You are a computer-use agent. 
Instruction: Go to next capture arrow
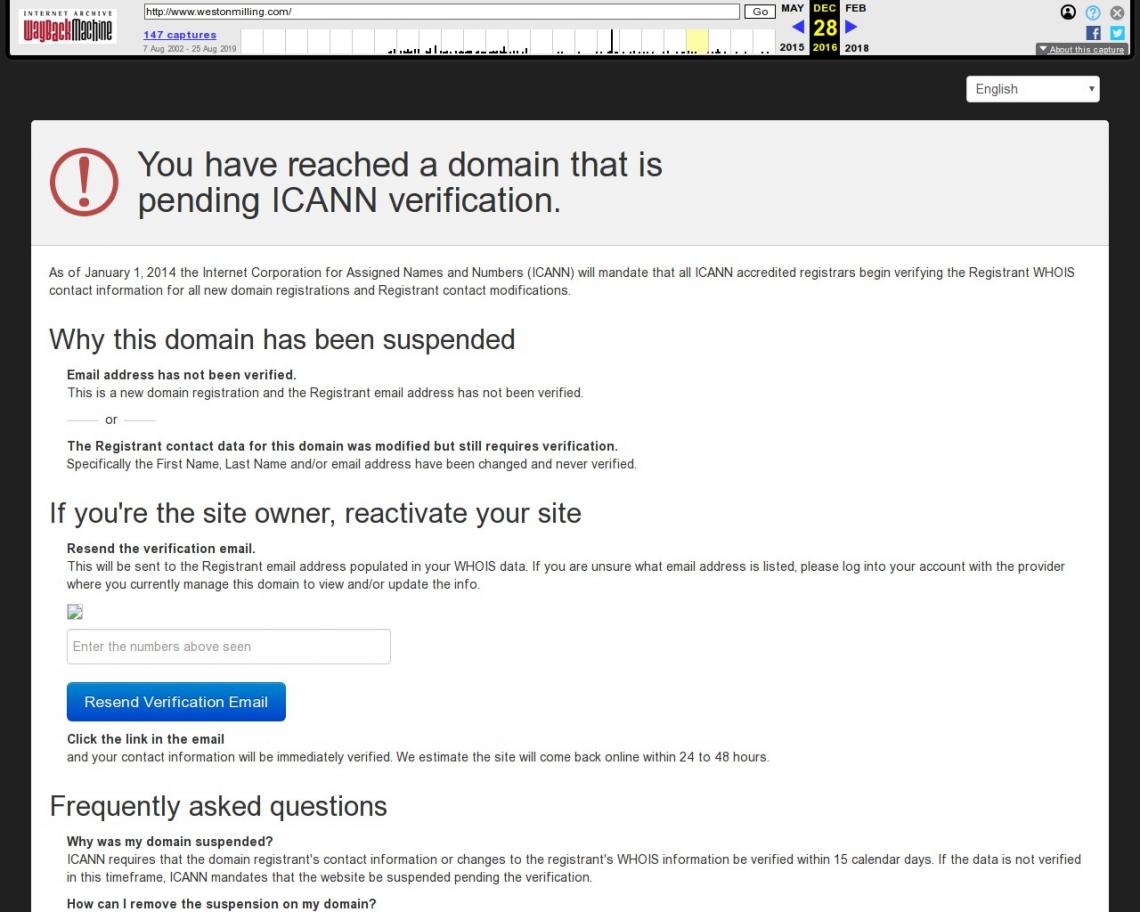[851, 27]
